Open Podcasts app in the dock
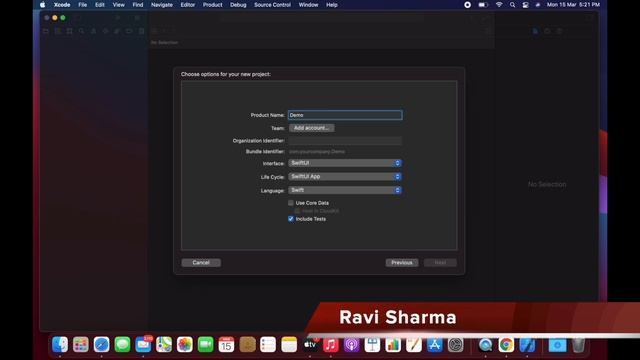 pos(351,344)
